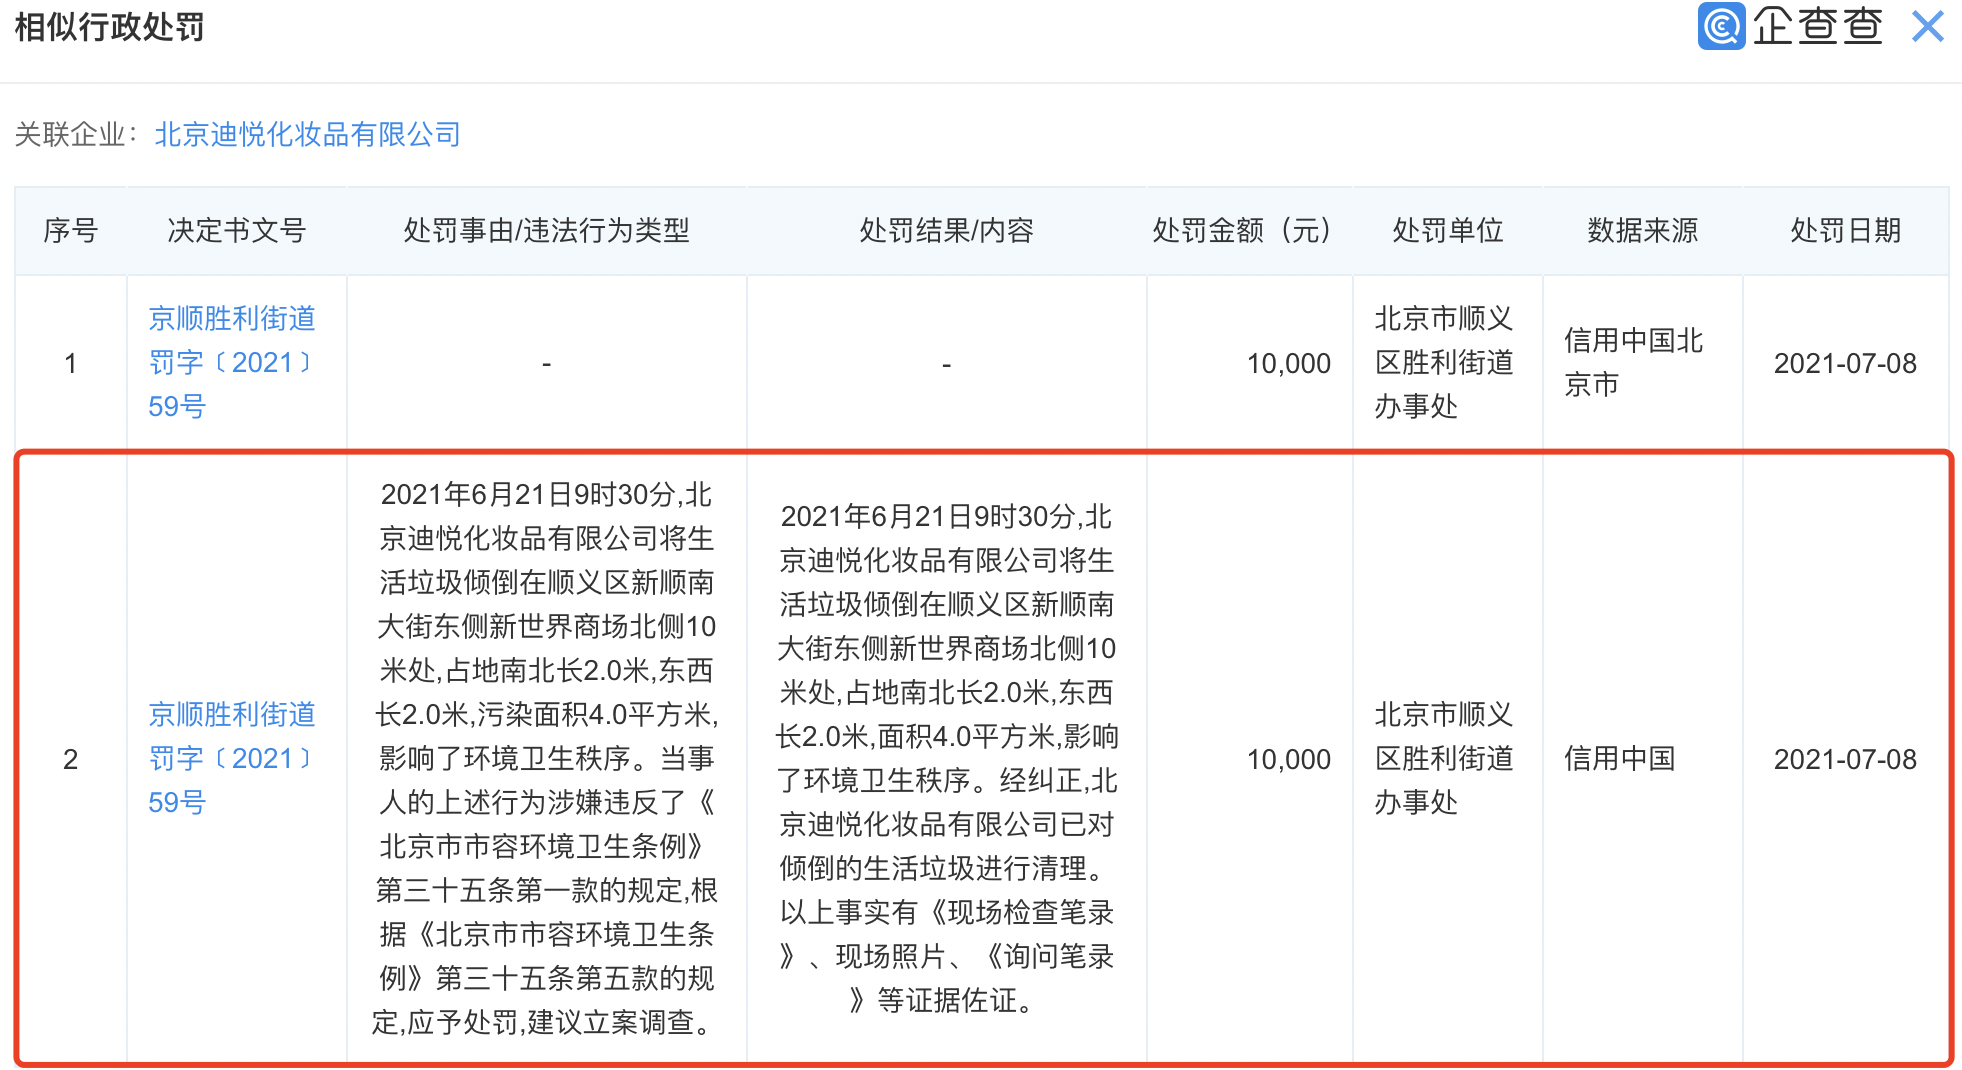Close the 相似行政处罚 dialog
Image resolution: width=1962 pixels, height=1070 pixels.
(1927, 26)
